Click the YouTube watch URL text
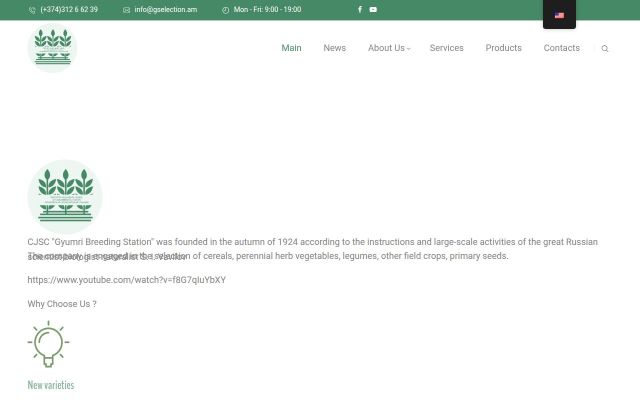This screenshot has width=640, height=400. tap(127, 280)
